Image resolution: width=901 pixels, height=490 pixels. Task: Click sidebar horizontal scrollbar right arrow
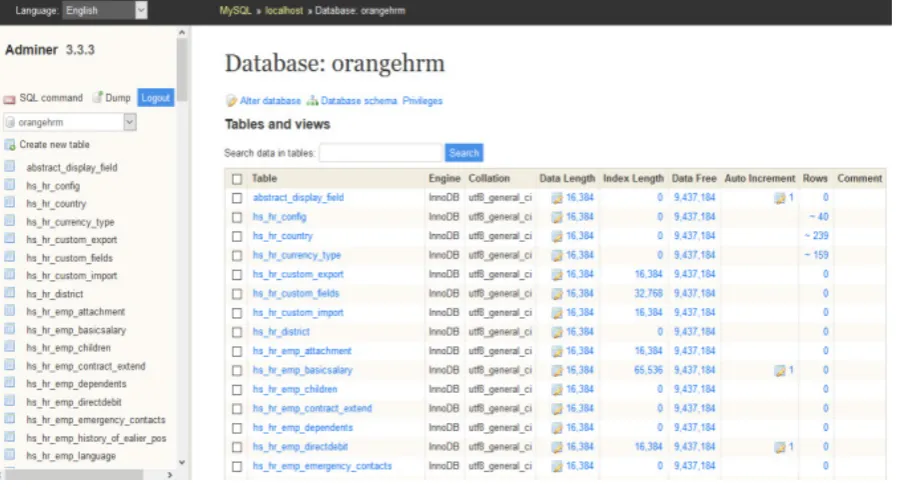point(170,475)
